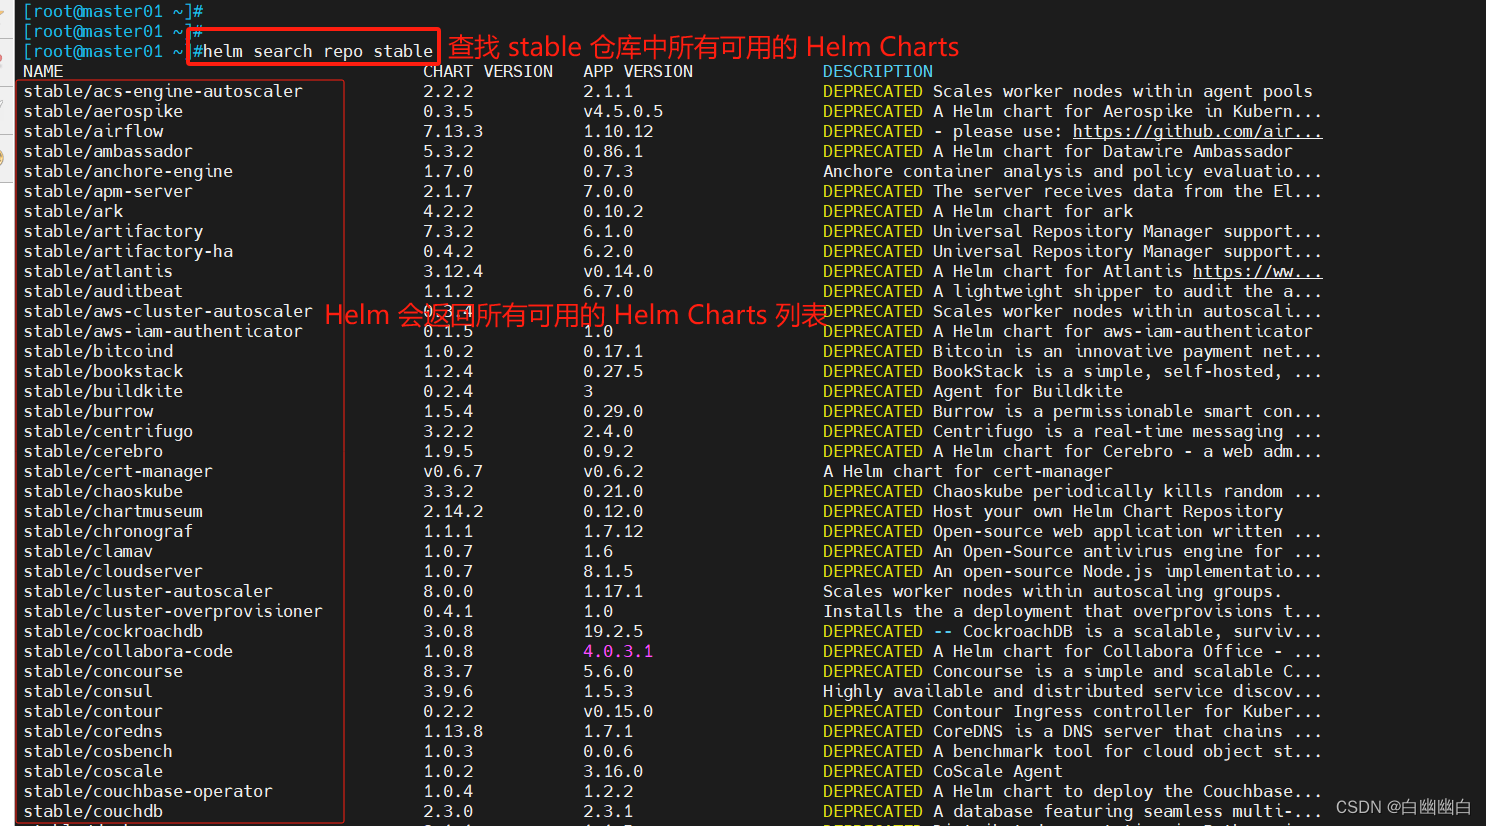Select stable/chronograf in the list
Image resolution: width=1486 pixels, height=826 pixels.
(108, 531)
